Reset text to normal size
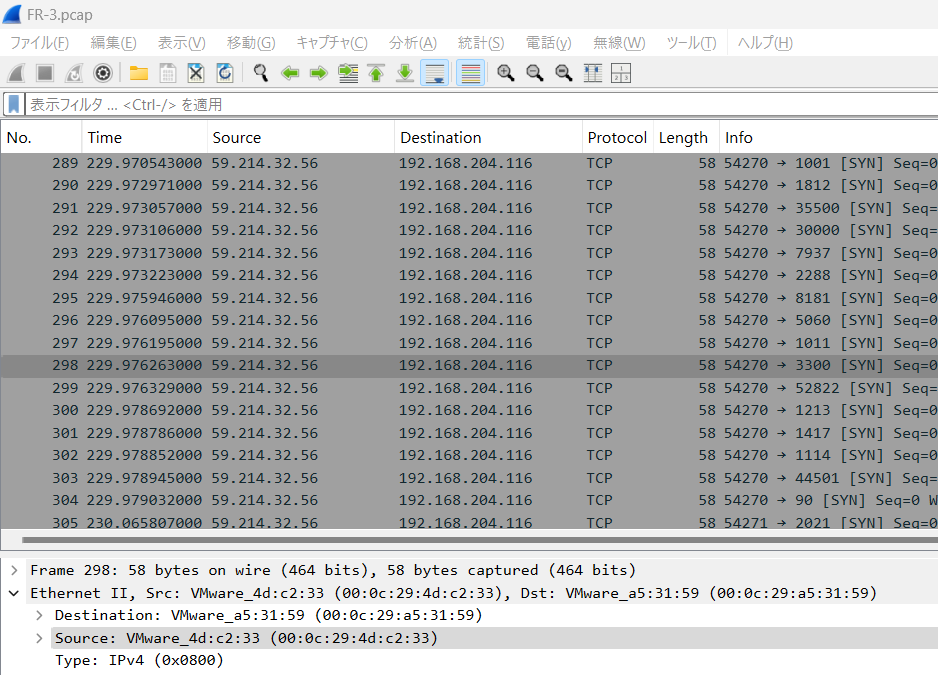The width and height of the screenshot is (938, 675). point(564,73)
